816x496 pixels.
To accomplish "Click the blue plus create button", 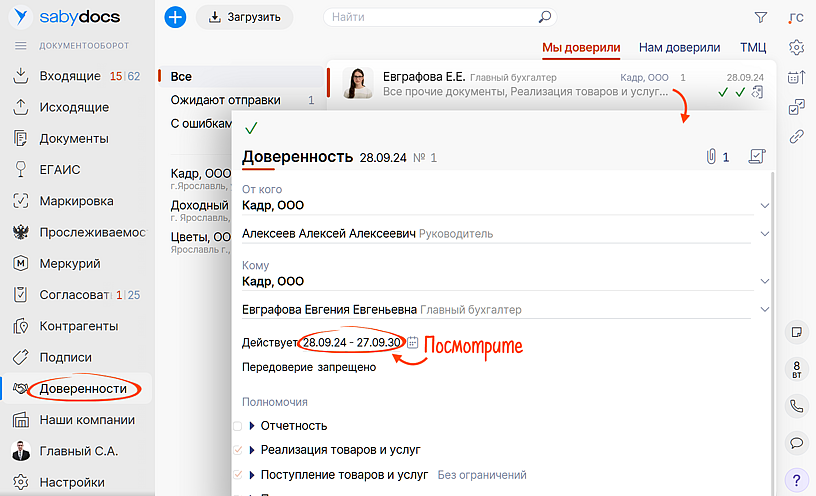I will click(x=175, y=17).
